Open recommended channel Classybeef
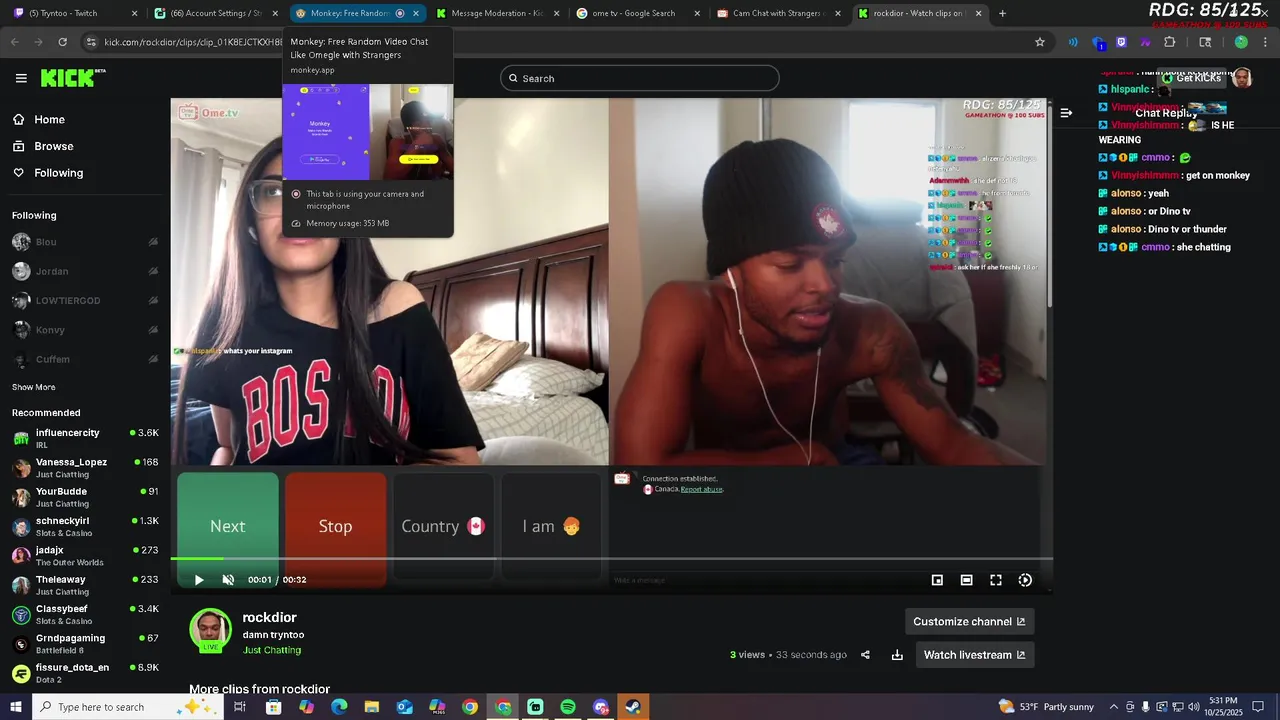This screenshot has height=720, width=1280. 85,614
